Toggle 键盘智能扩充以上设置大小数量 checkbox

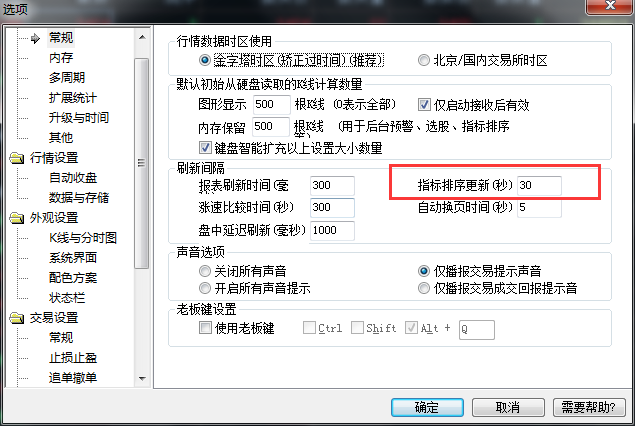click(x=205, y=147)
